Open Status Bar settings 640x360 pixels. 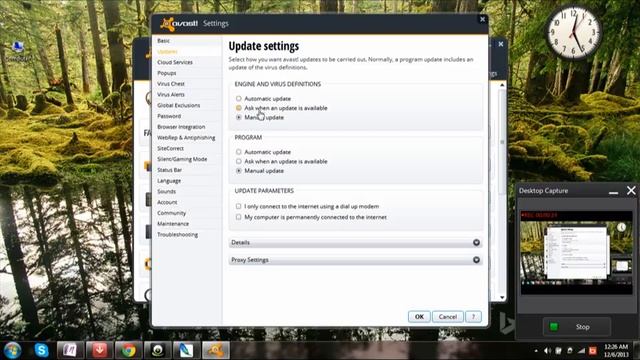[x=169, y=170]
